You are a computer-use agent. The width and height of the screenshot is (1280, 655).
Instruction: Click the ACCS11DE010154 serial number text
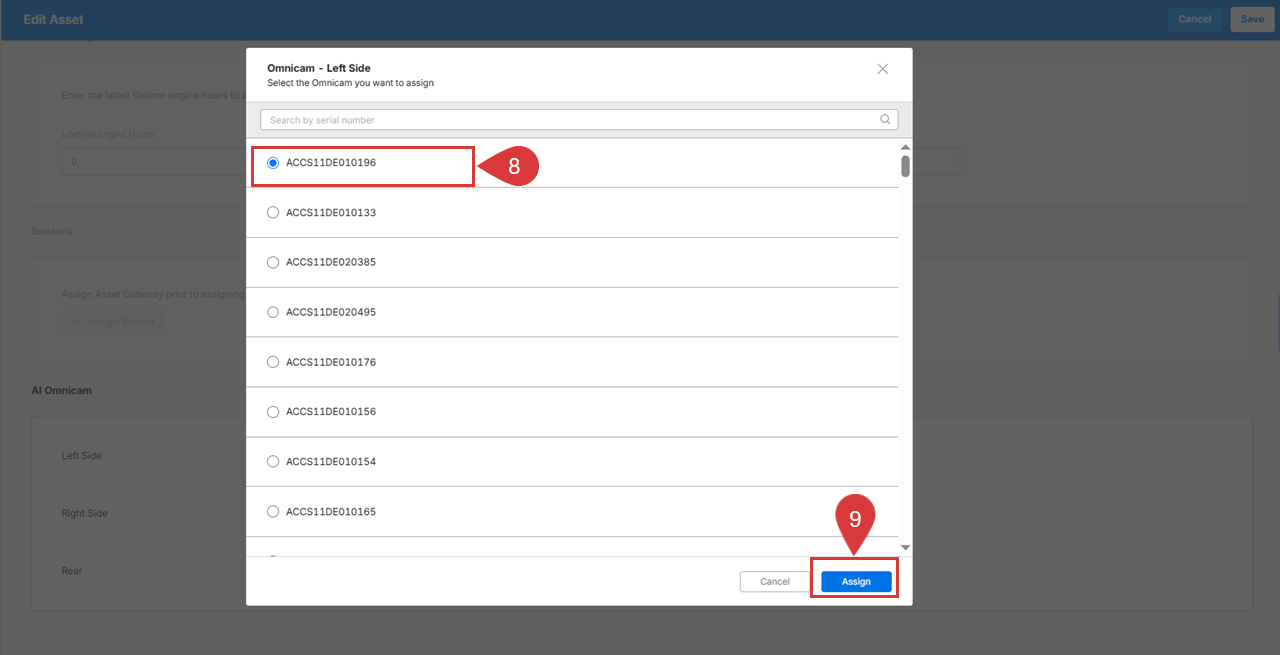(331, 462)
